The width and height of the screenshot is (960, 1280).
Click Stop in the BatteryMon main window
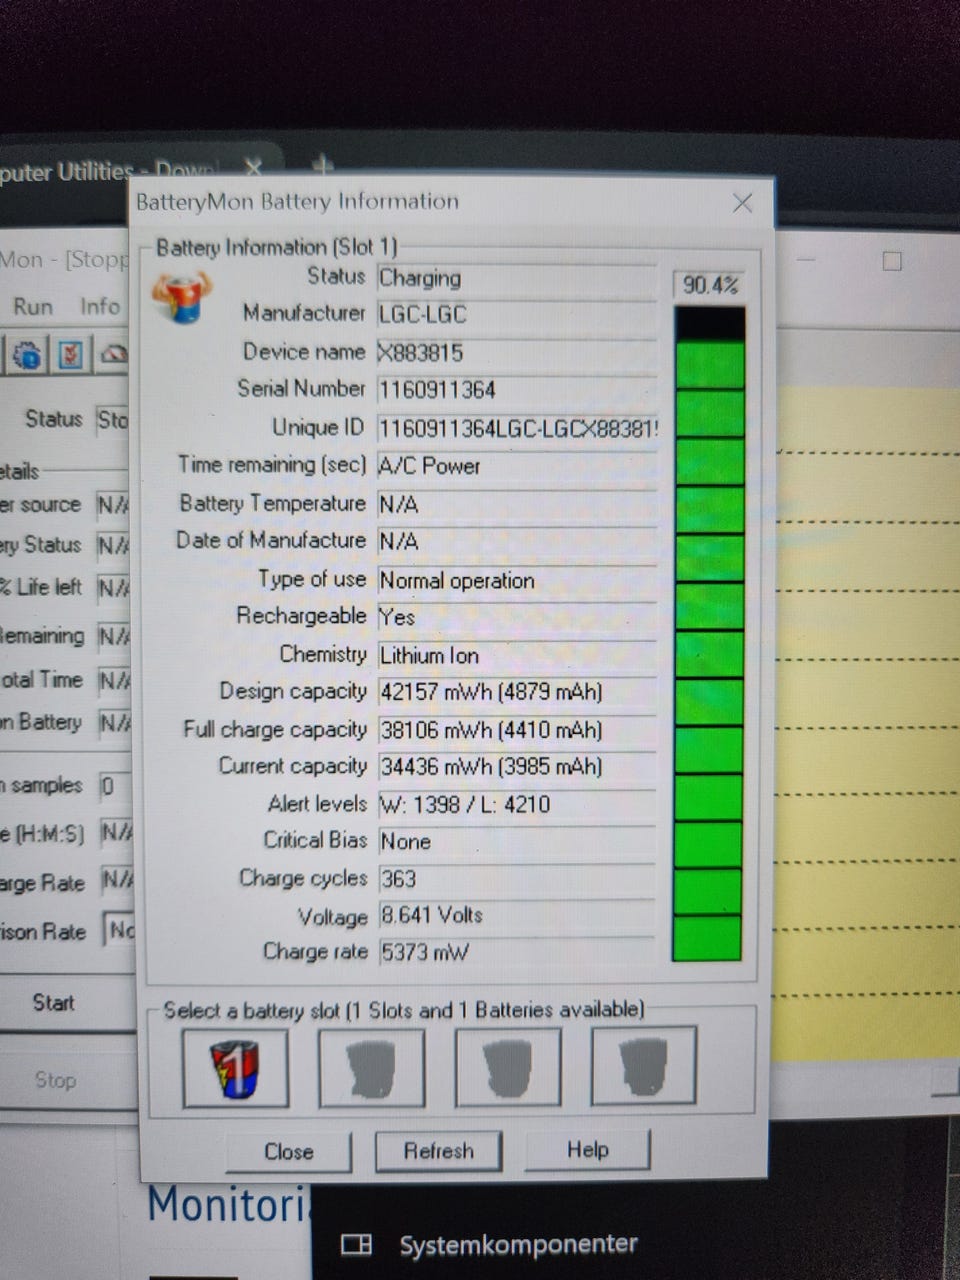[x=55, y=1080]
